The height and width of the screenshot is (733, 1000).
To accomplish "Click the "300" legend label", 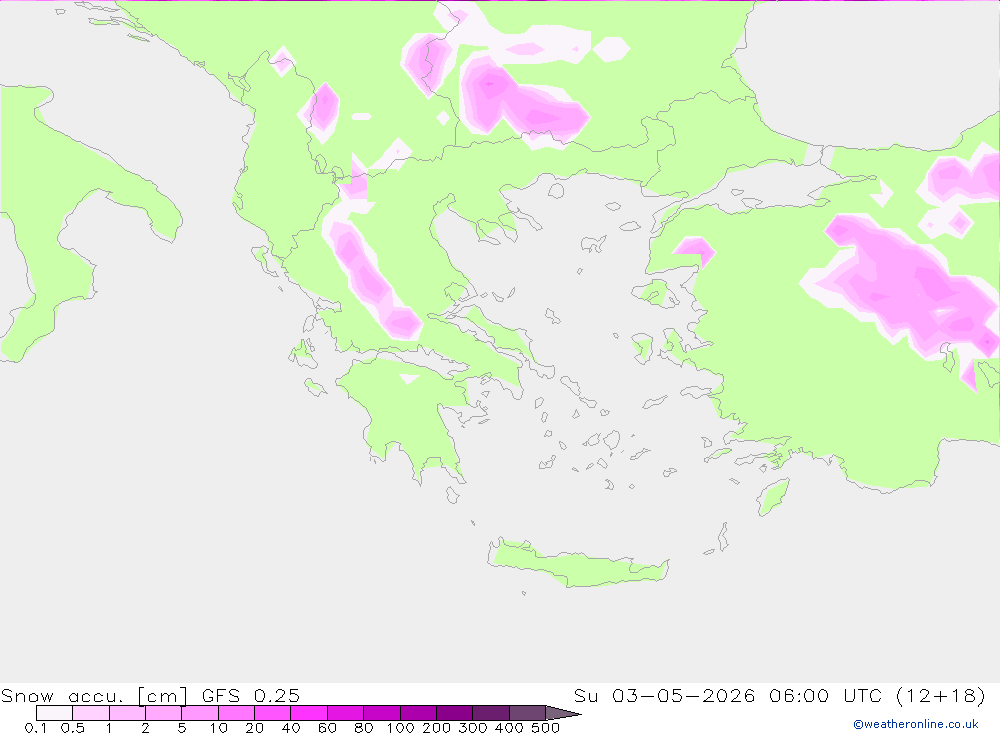I will (x=473, y=728).
